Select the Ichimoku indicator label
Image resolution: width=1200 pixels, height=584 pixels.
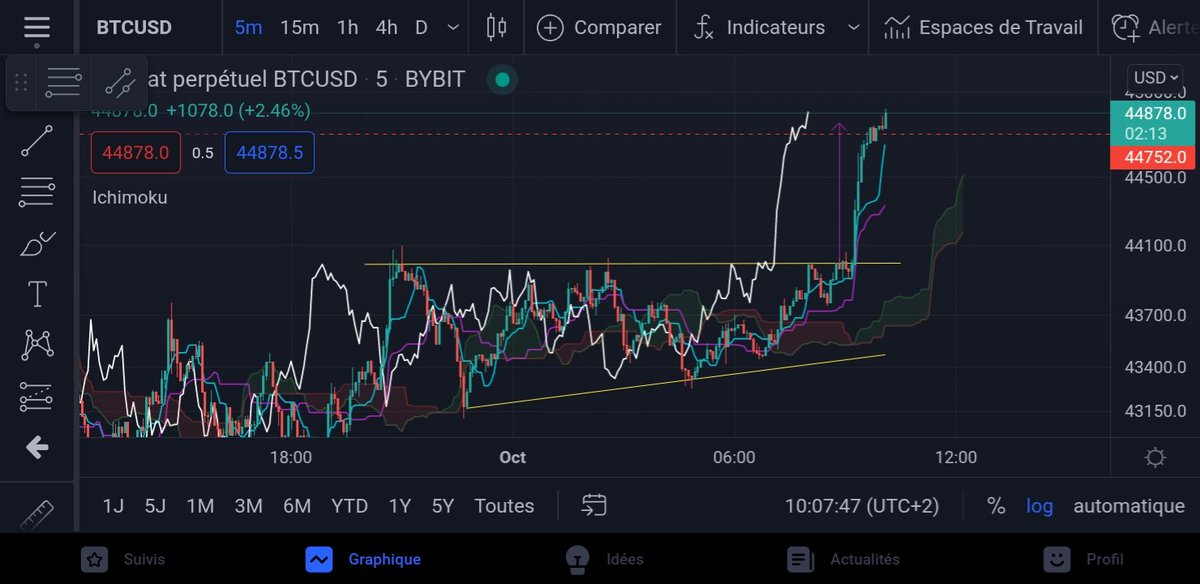pyautogui.click(x=129, y=197)
